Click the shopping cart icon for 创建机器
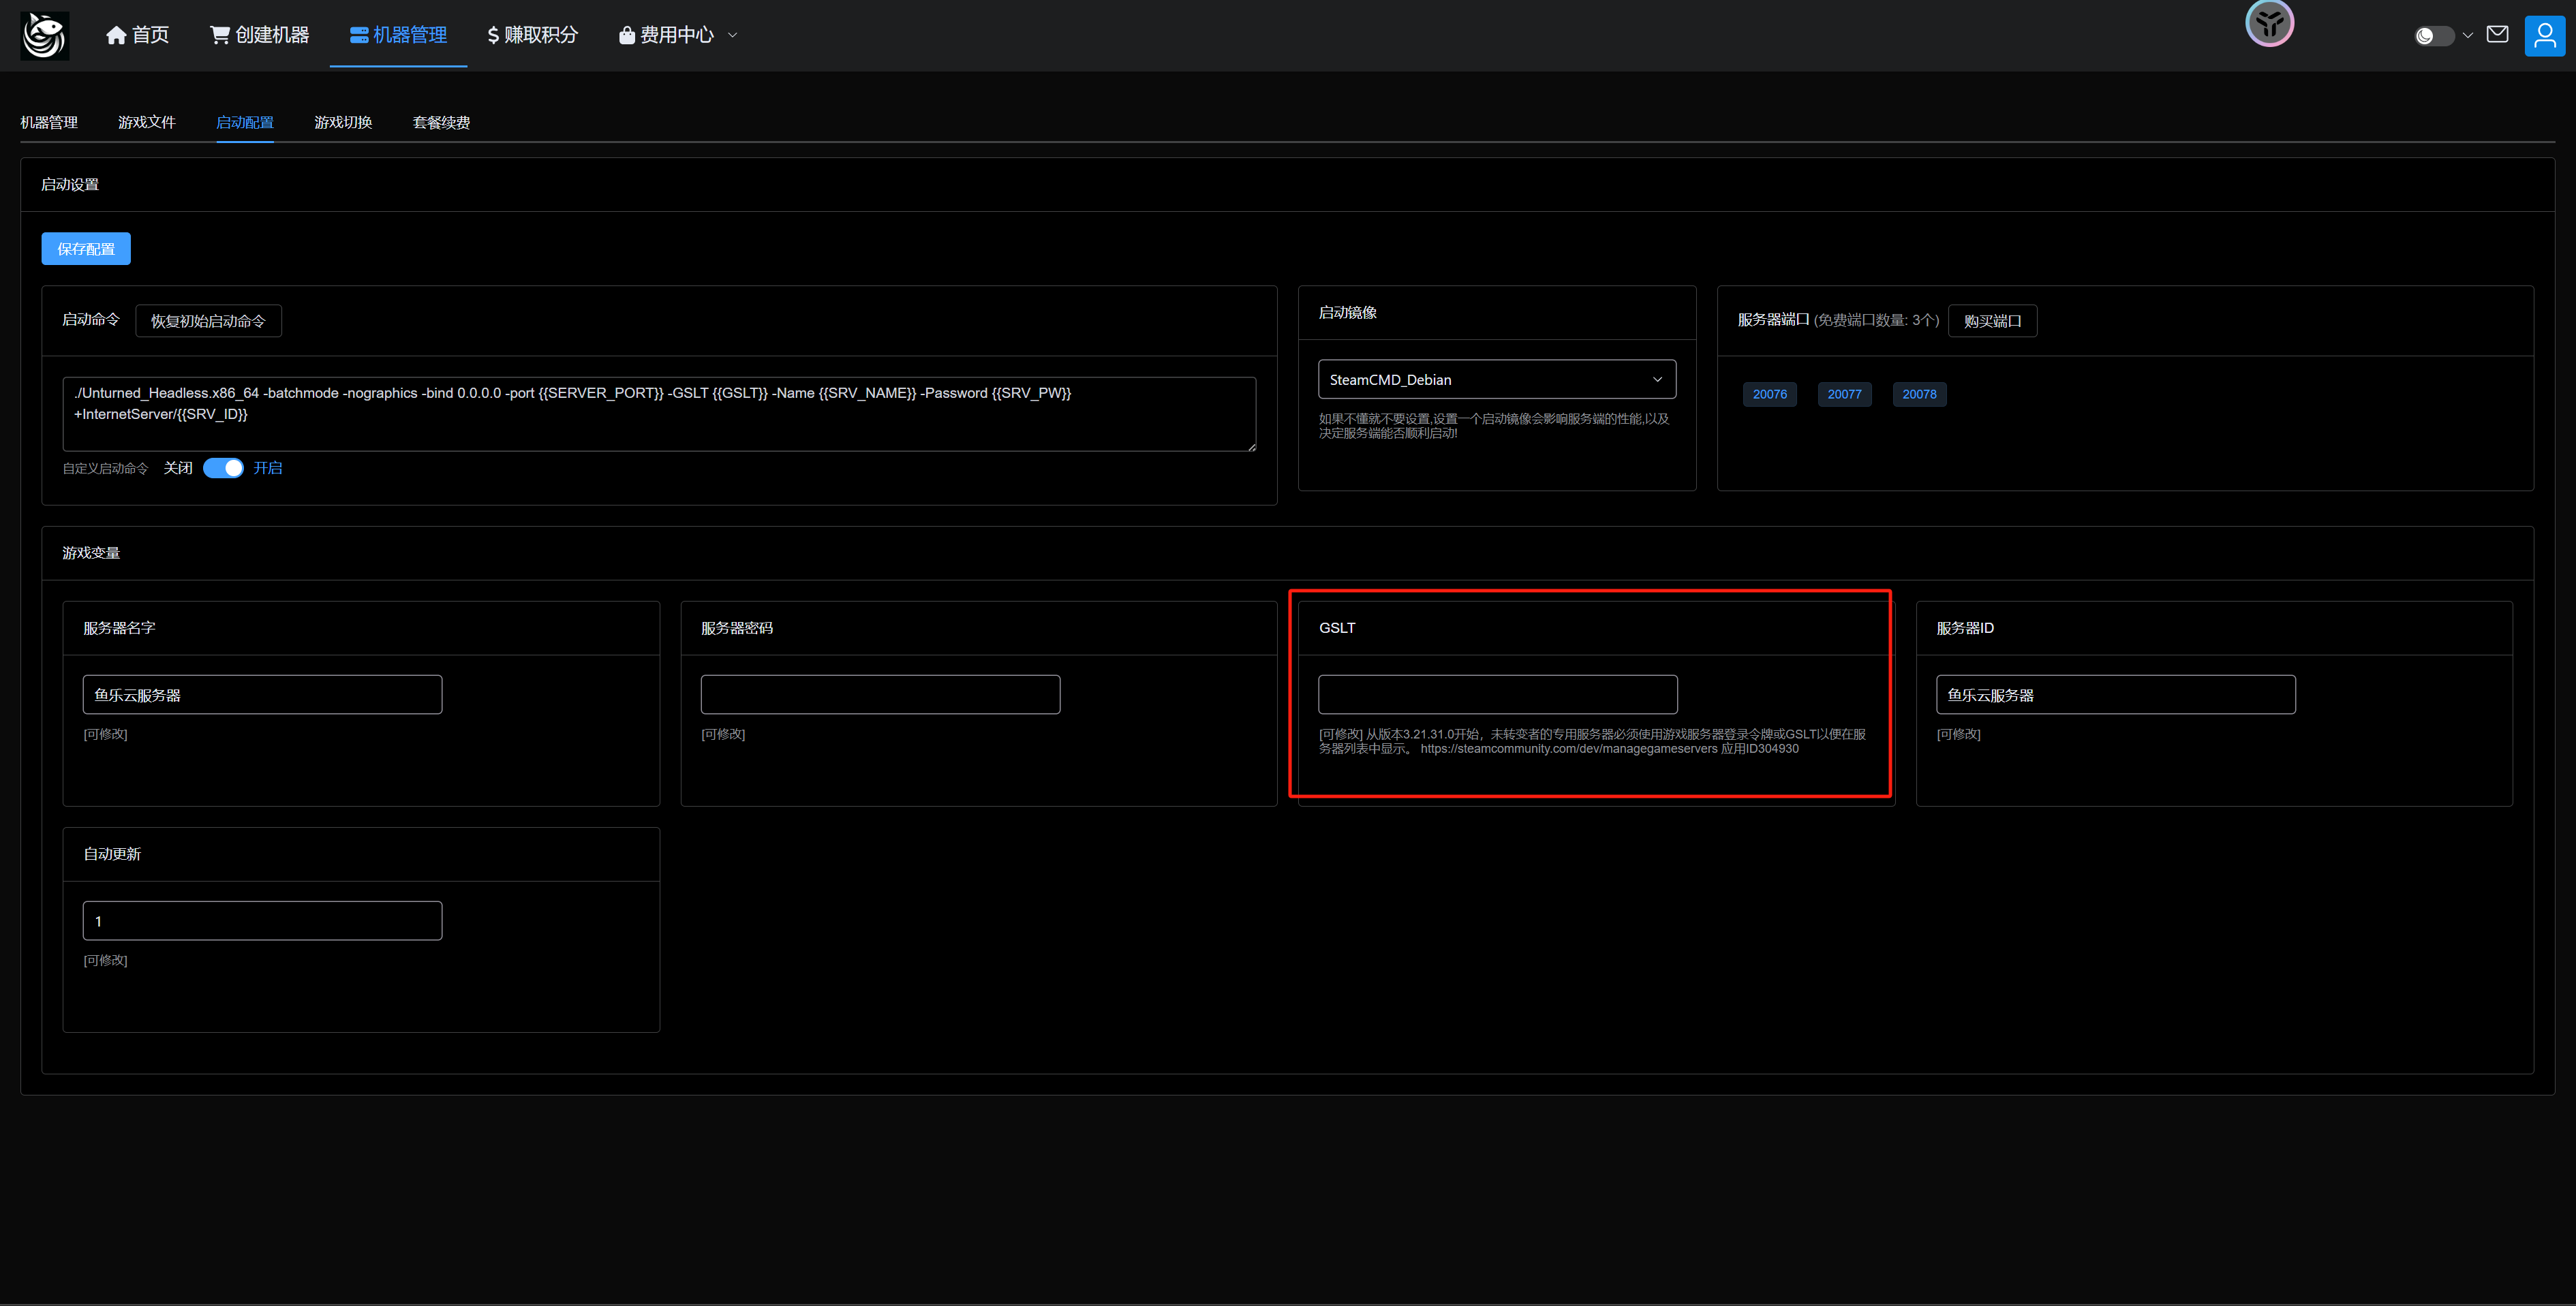Image resolution: width=2576 pixels, height=1306 pixels. point(219,35)
